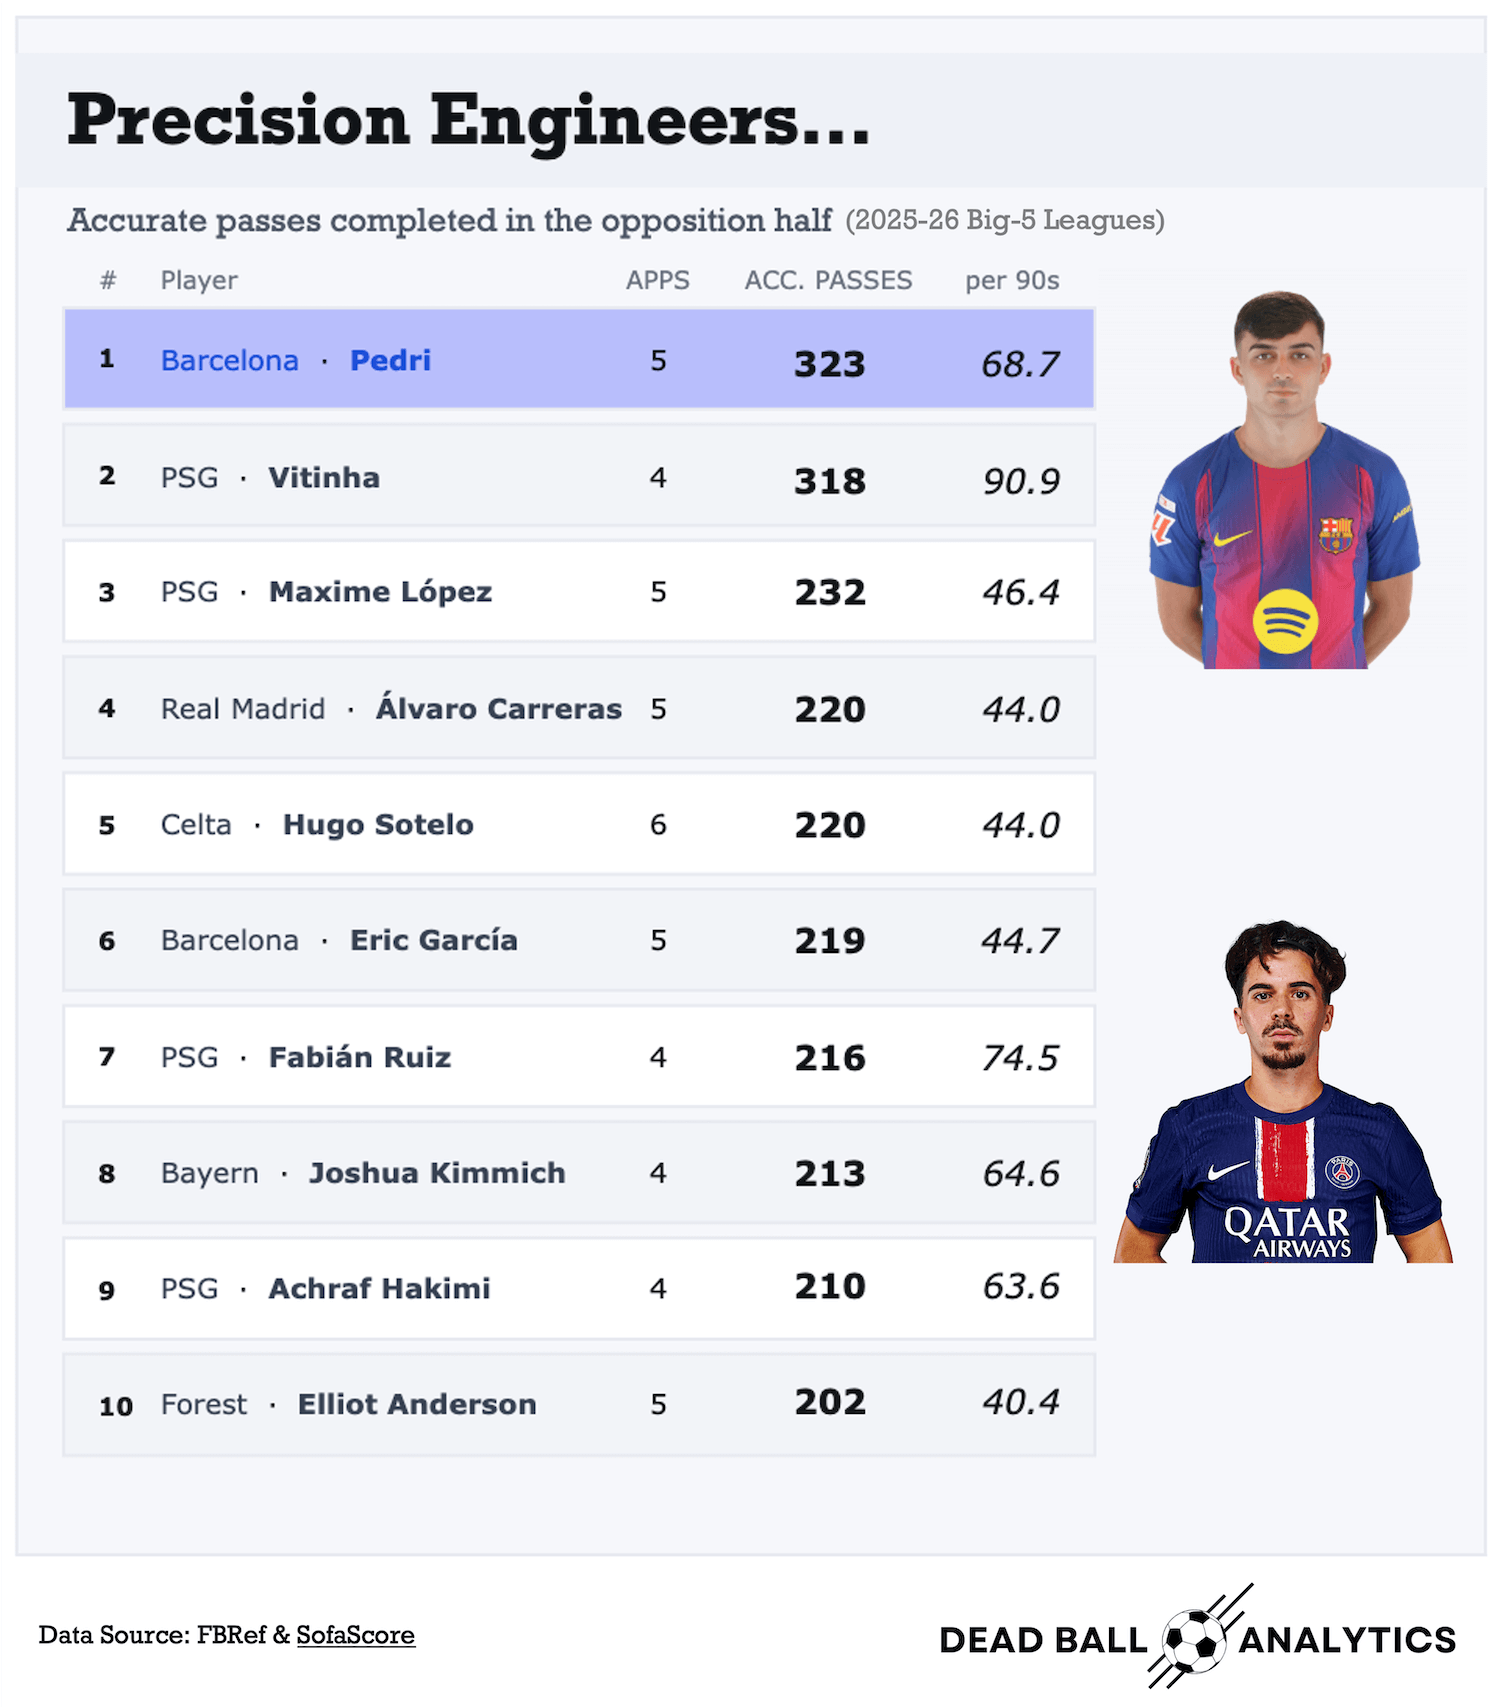Viewport: 1500px width, 1707px height.
Task: Click the Dead Ball Analytics brand text
Action: coord(1197,1640)
